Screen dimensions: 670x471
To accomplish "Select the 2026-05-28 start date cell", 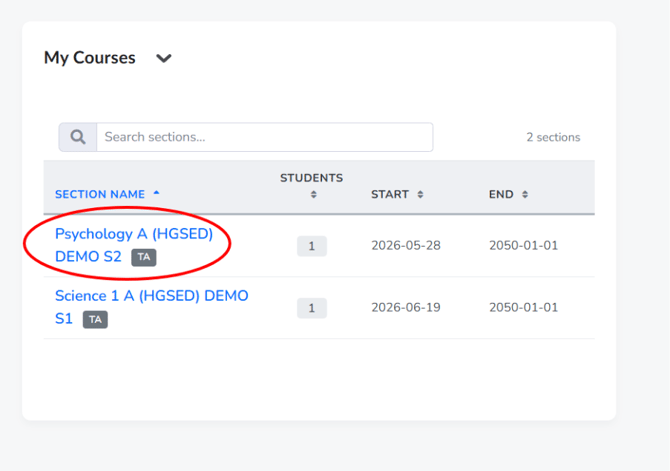I will (406, 246).
